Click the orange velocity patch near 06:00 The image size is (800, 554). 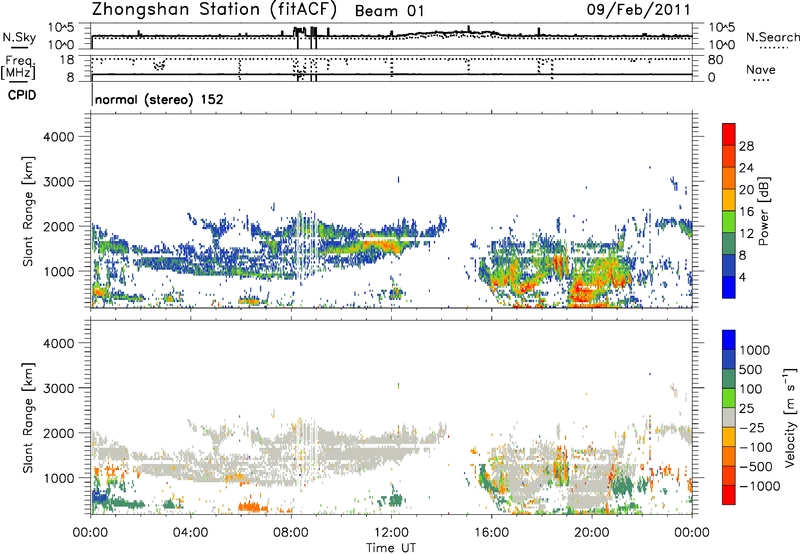coord(253,507)
